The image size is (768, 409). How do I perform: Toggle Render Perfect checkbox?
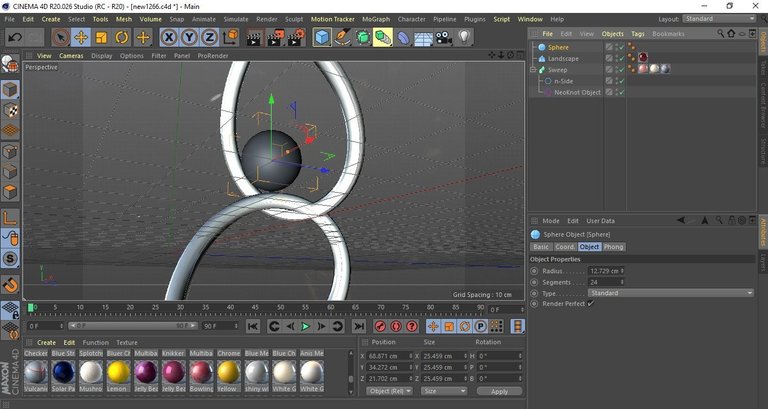591,304
